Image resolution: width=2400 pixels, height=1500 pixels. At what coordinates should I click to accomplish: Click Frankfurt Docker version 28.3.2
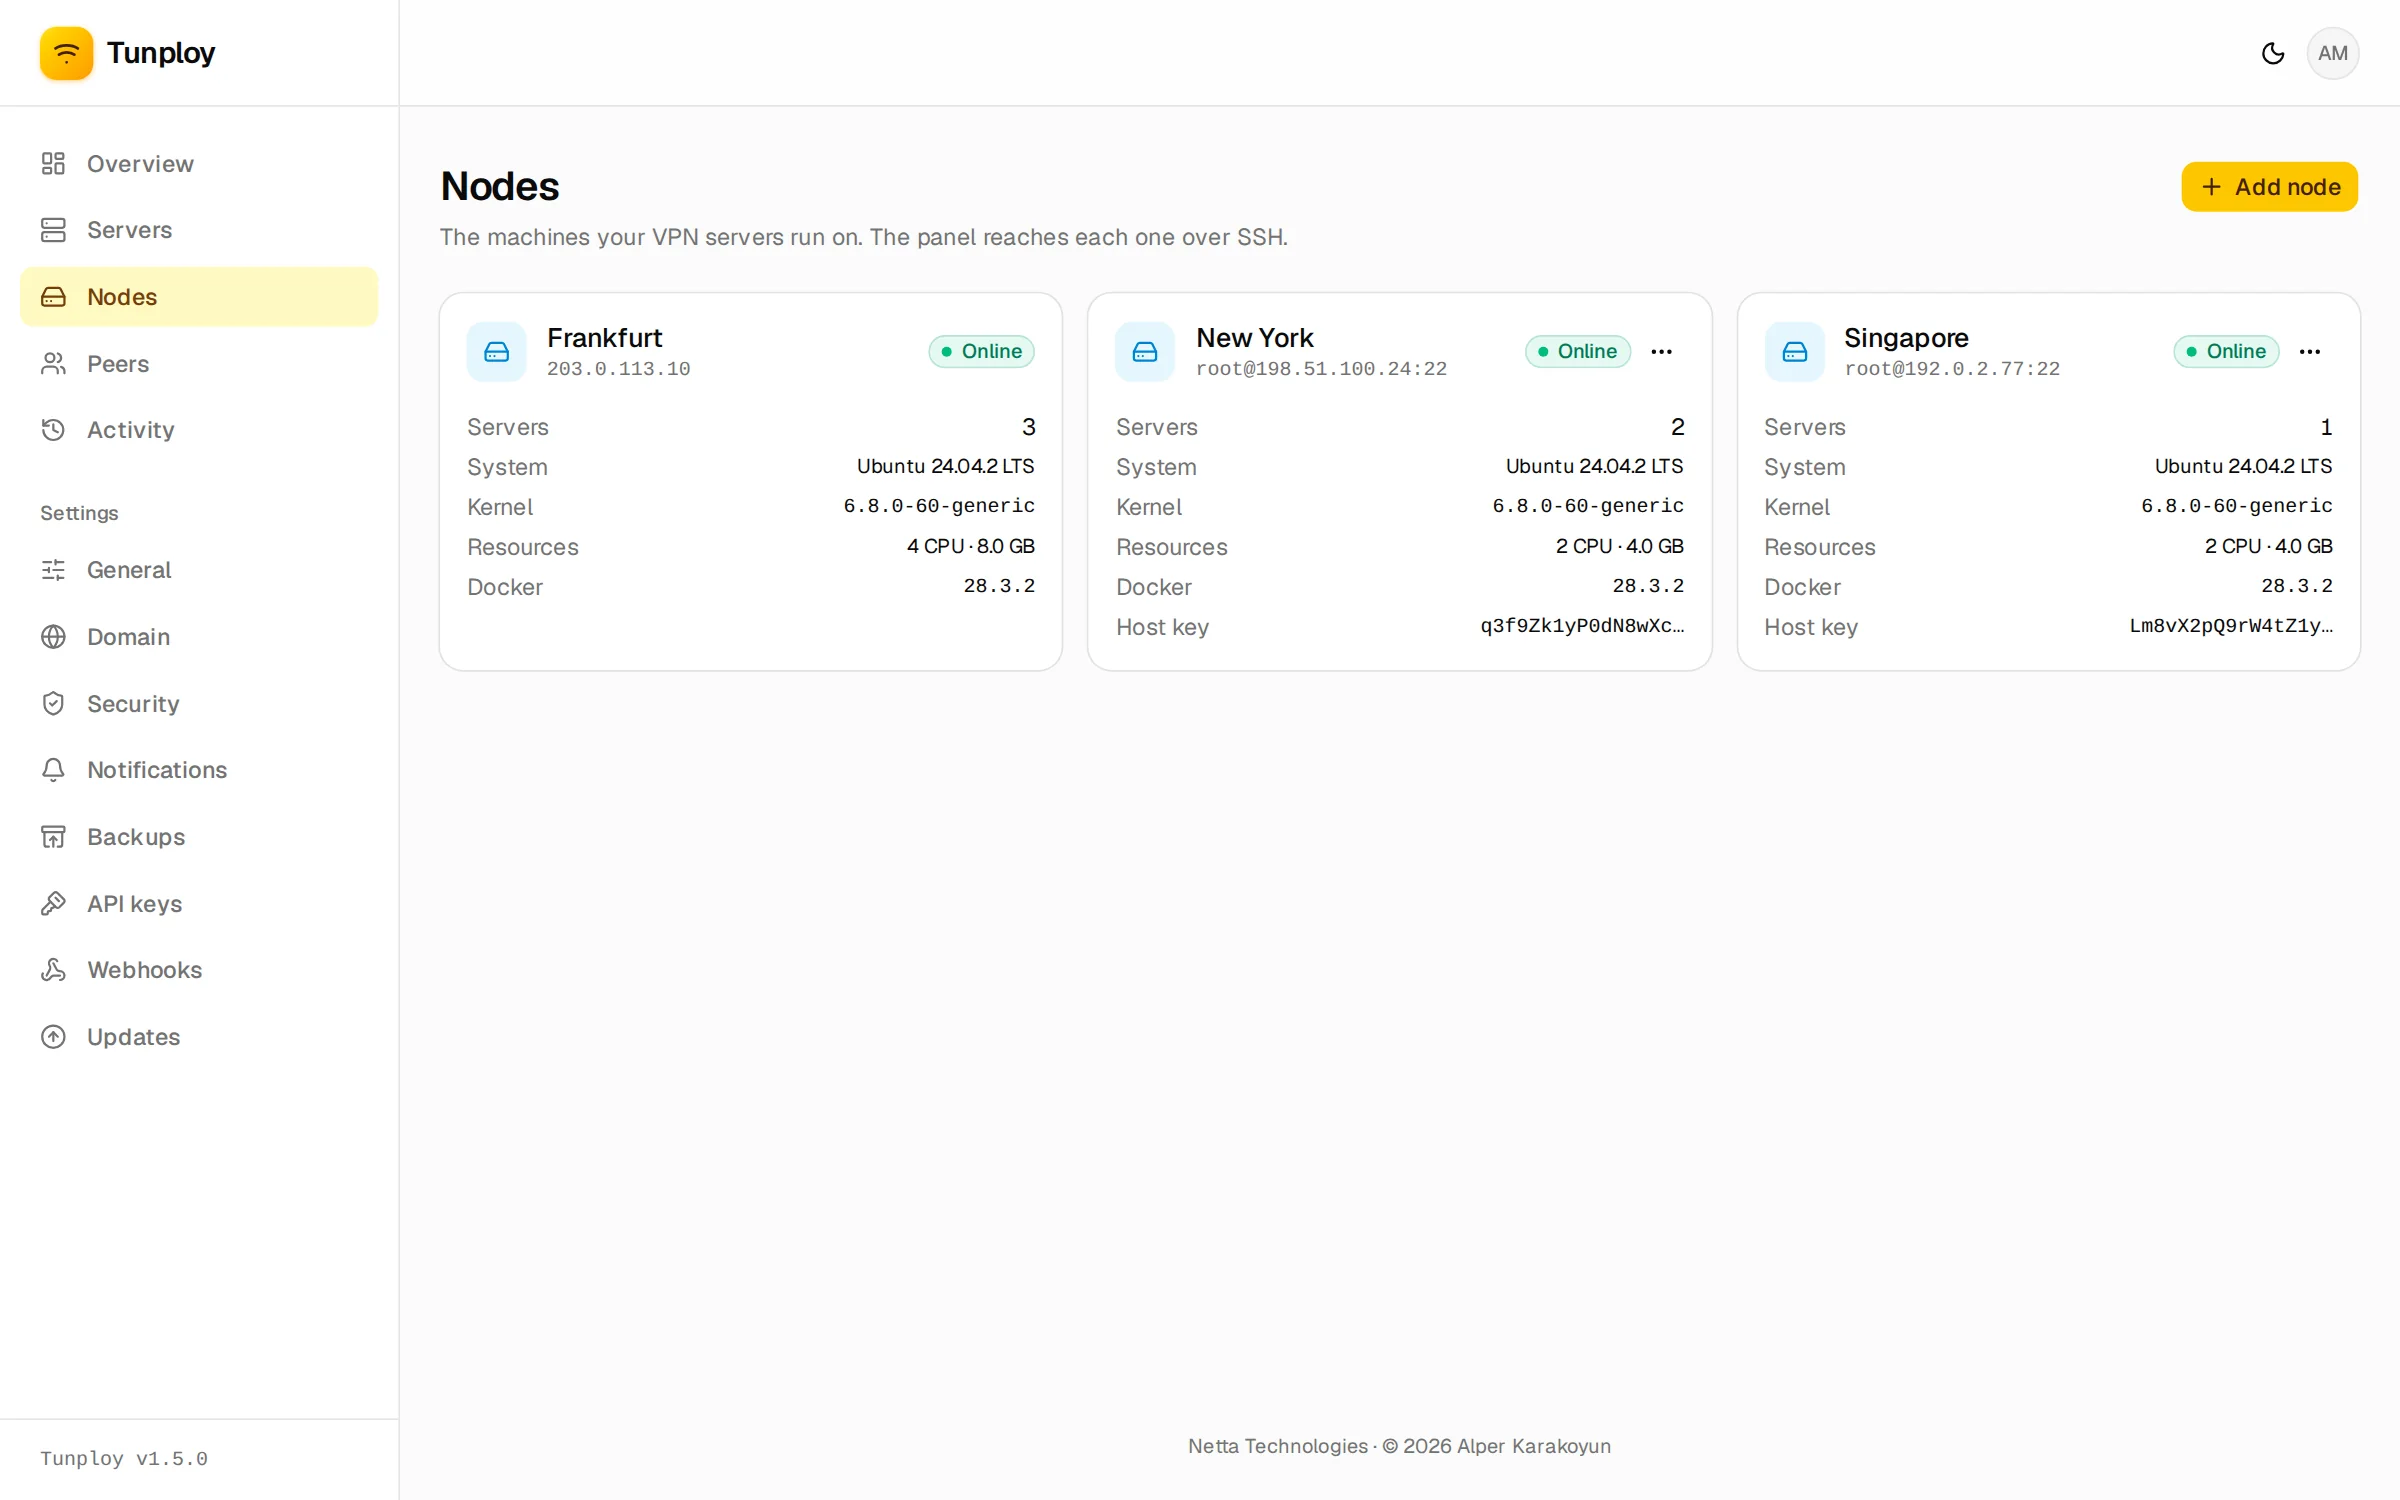pyautogui.click(x=999, y=586)
